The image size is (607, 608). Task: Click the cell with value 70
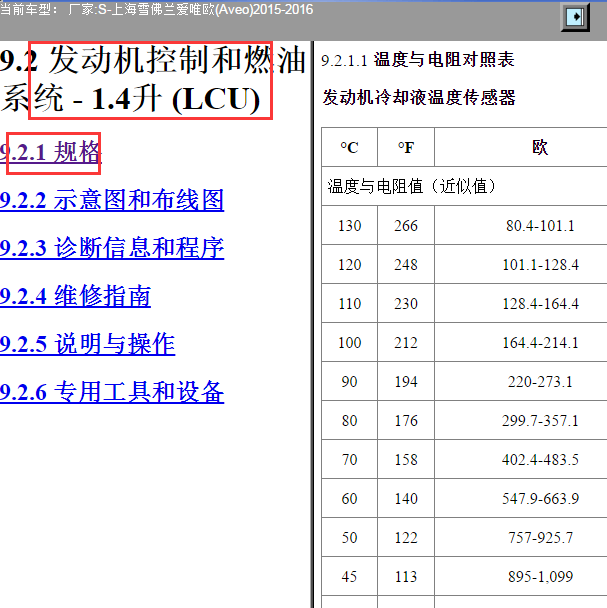coord(349,460)
